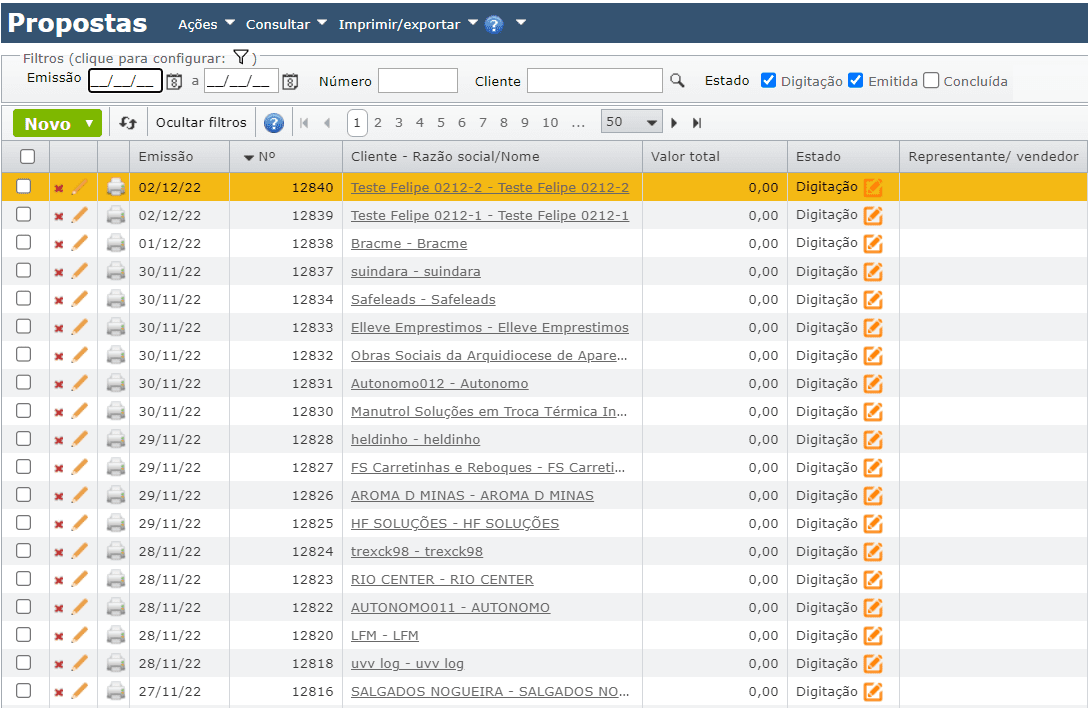This screenshot has width=1088, height=708.
Task: Click the client search magnifier icon
Action: click(x=677, y=81)
